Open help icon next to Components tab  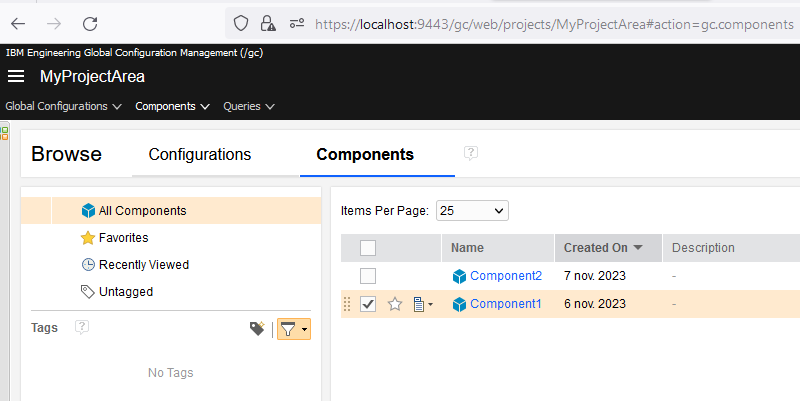point(470,153)
